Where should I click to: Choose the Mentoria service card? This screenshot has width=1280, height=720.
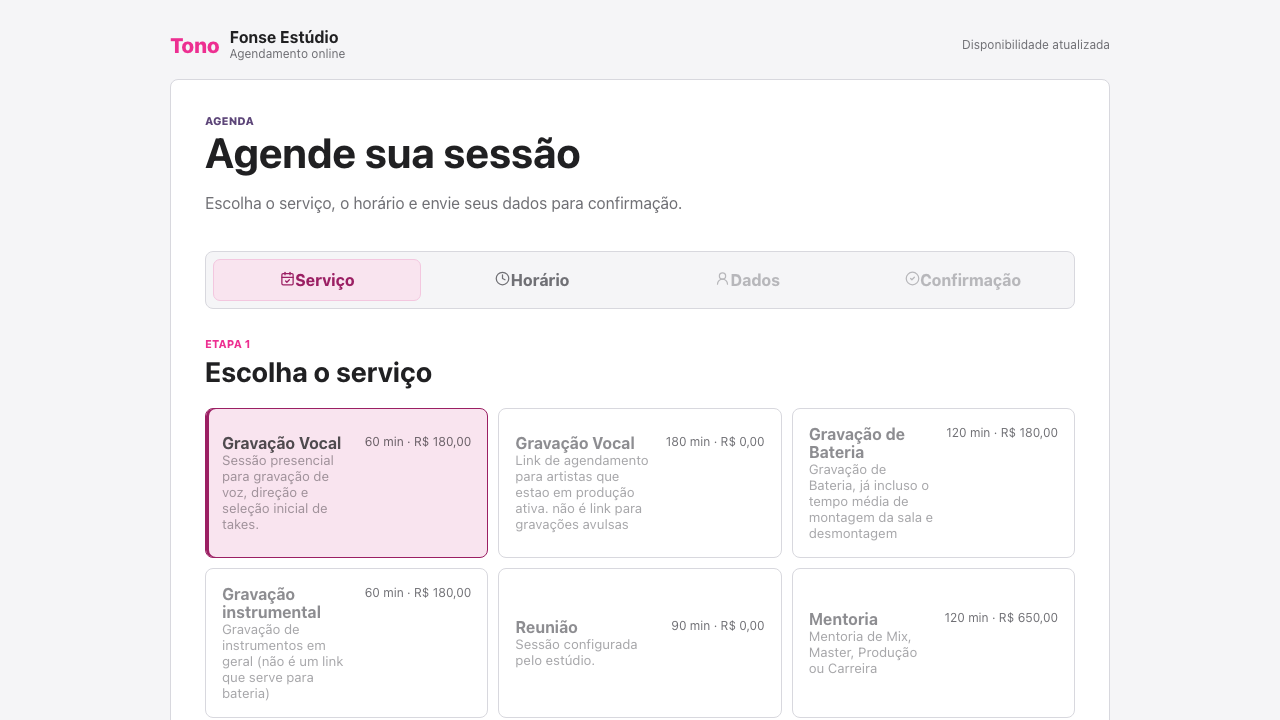pyautogui.click(x=933, y=643)
